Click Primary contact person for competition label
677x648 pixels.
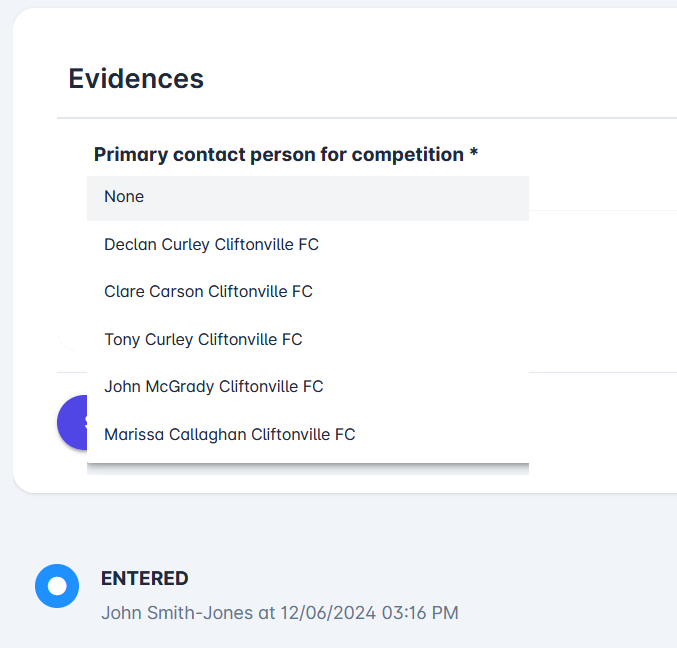(279, 155)
